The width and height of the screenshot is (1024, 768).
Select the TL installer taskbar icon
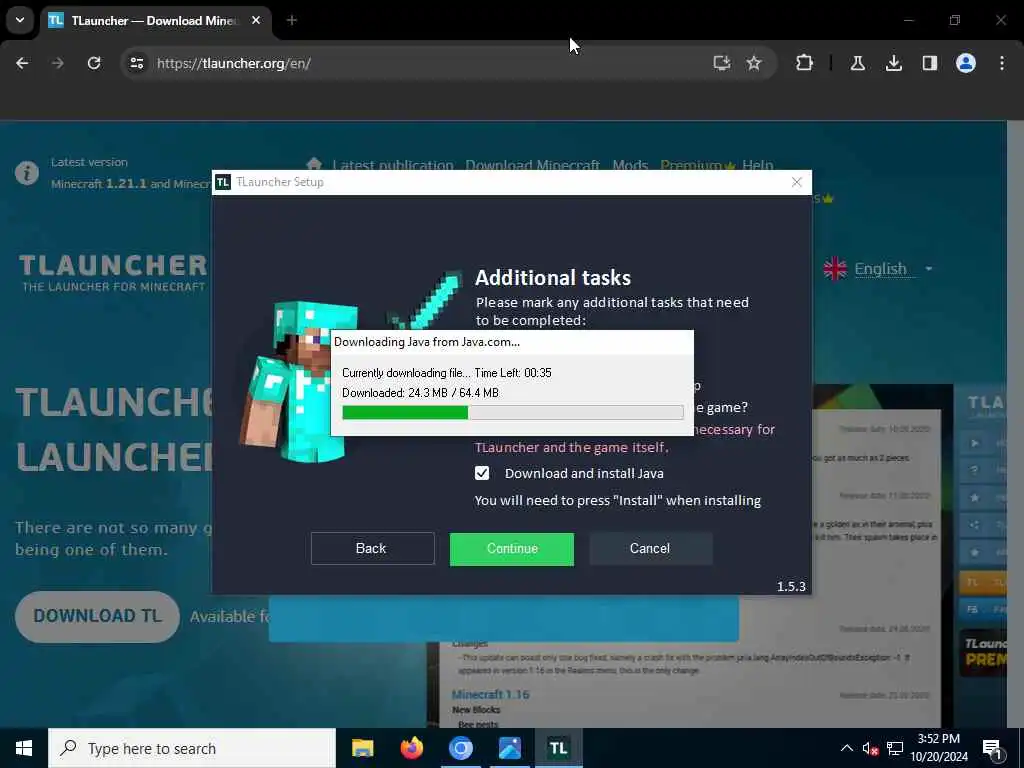pos(558,748)
